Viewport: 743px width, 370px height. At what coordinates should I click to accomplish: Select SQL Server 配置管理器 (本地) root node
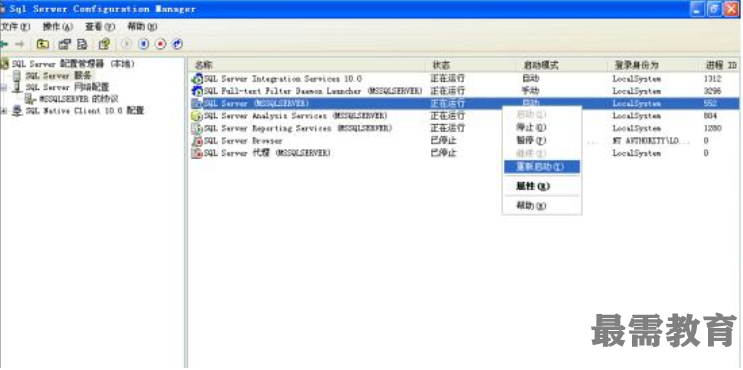73,63
